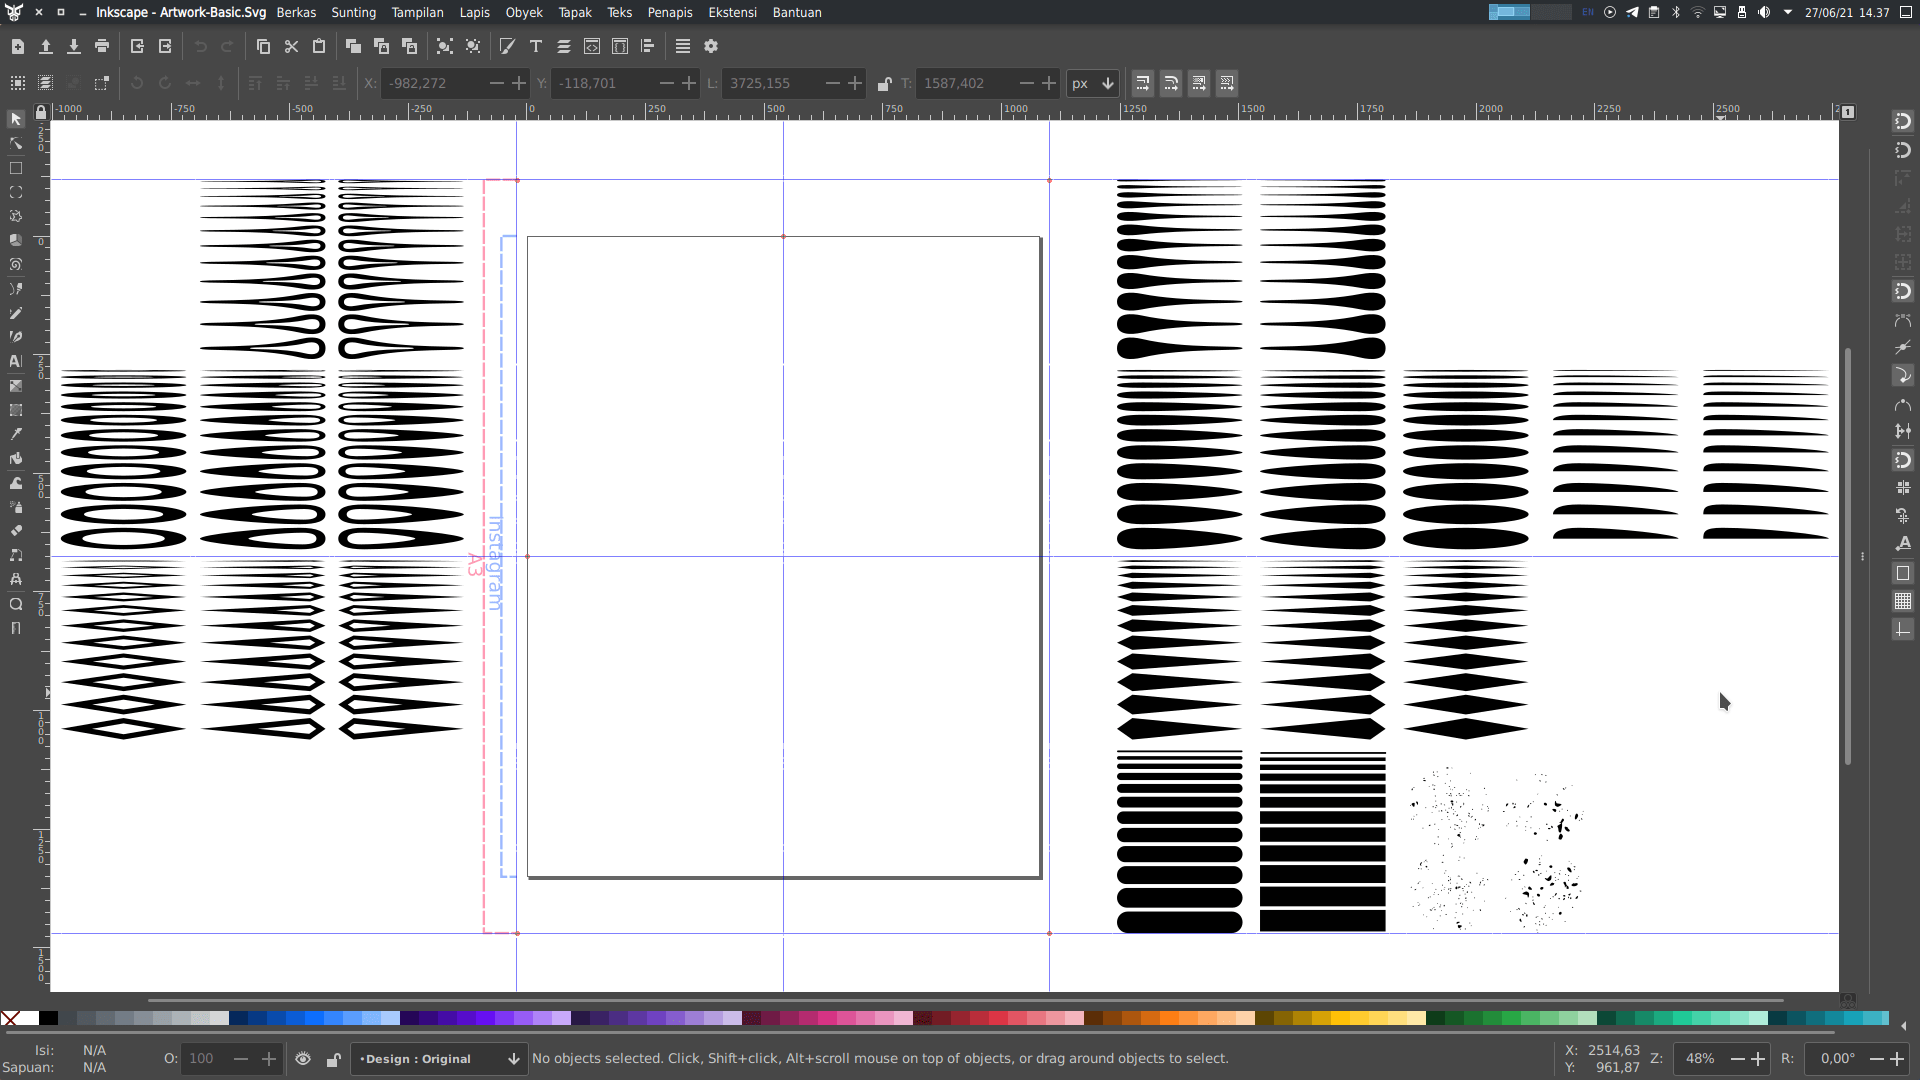Screen dimensions: 1920x1080
Task: Select the Rectangle tool
Action: [x=16, y=168]
